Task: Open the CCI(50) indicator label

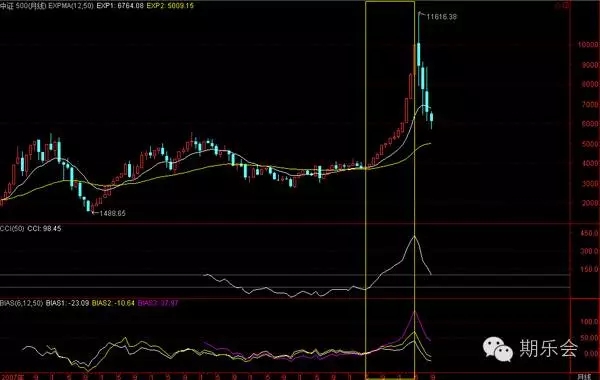Action: click(12, 228)
